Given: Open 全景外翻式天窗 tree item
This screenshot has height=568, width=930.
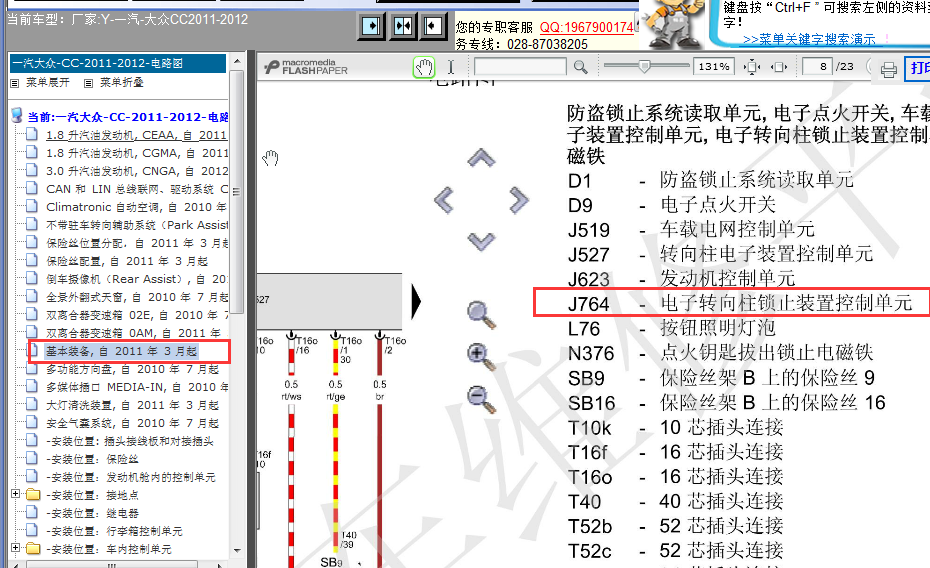Looking at the screenshot, I should (137, 297).
